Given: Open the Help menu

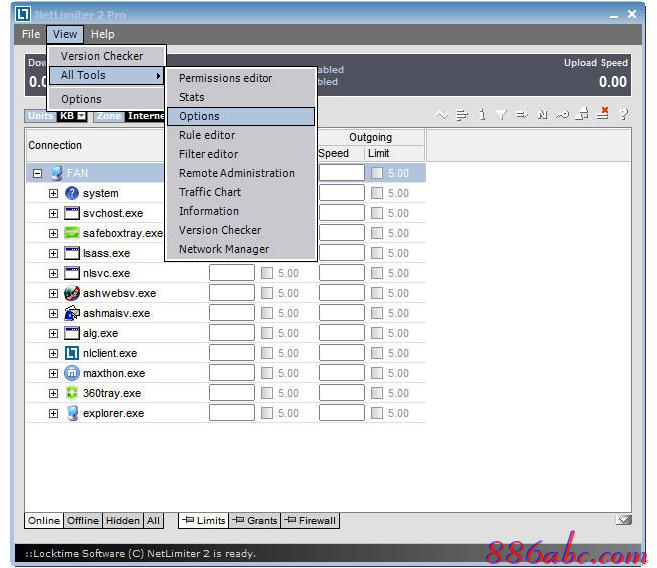Looking at the screenshot, I should (x=102, y=34).
